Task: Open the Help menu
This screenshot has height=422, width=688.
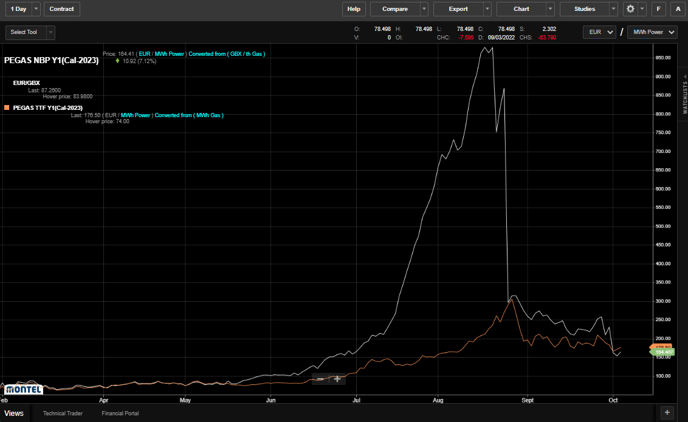Action: [354, 9]
